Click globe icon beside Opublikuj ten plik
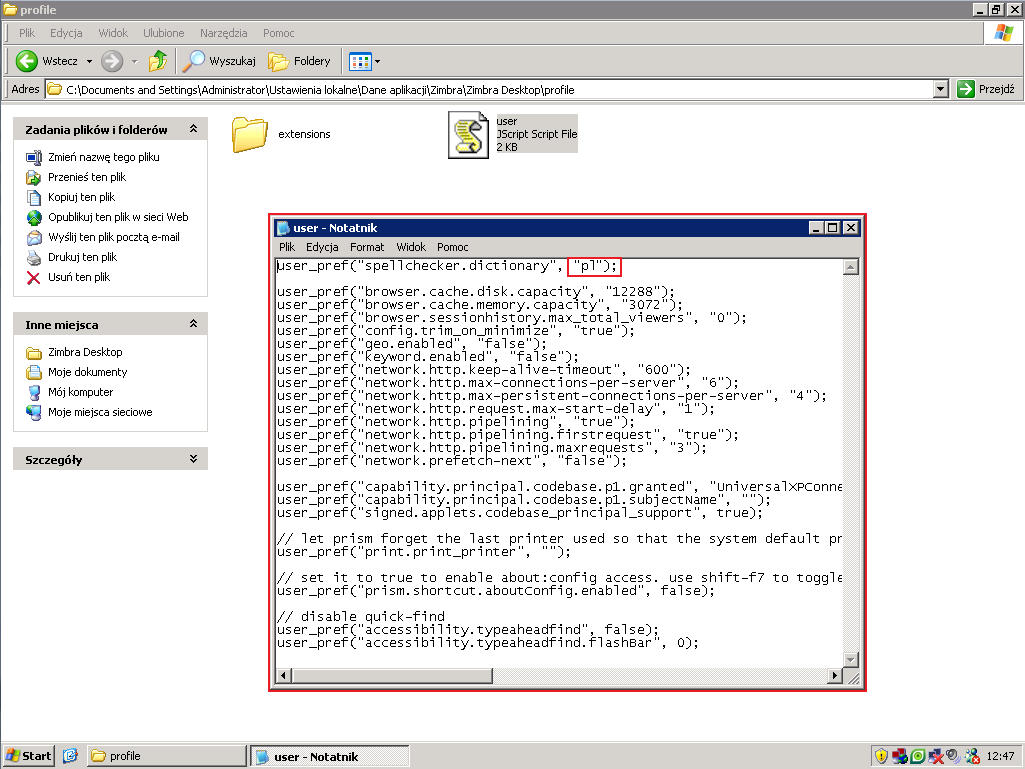 34,217
